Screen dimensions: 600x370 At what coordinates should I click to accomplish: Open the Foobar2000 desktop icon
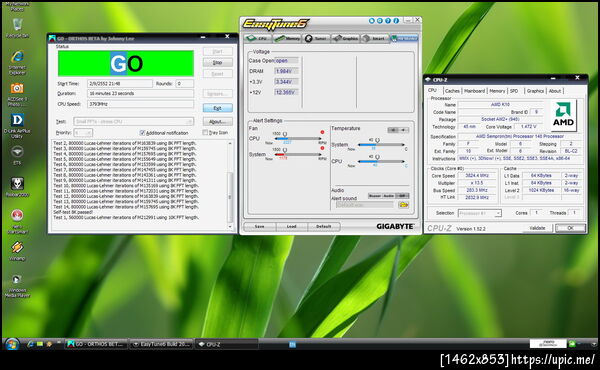17,187
